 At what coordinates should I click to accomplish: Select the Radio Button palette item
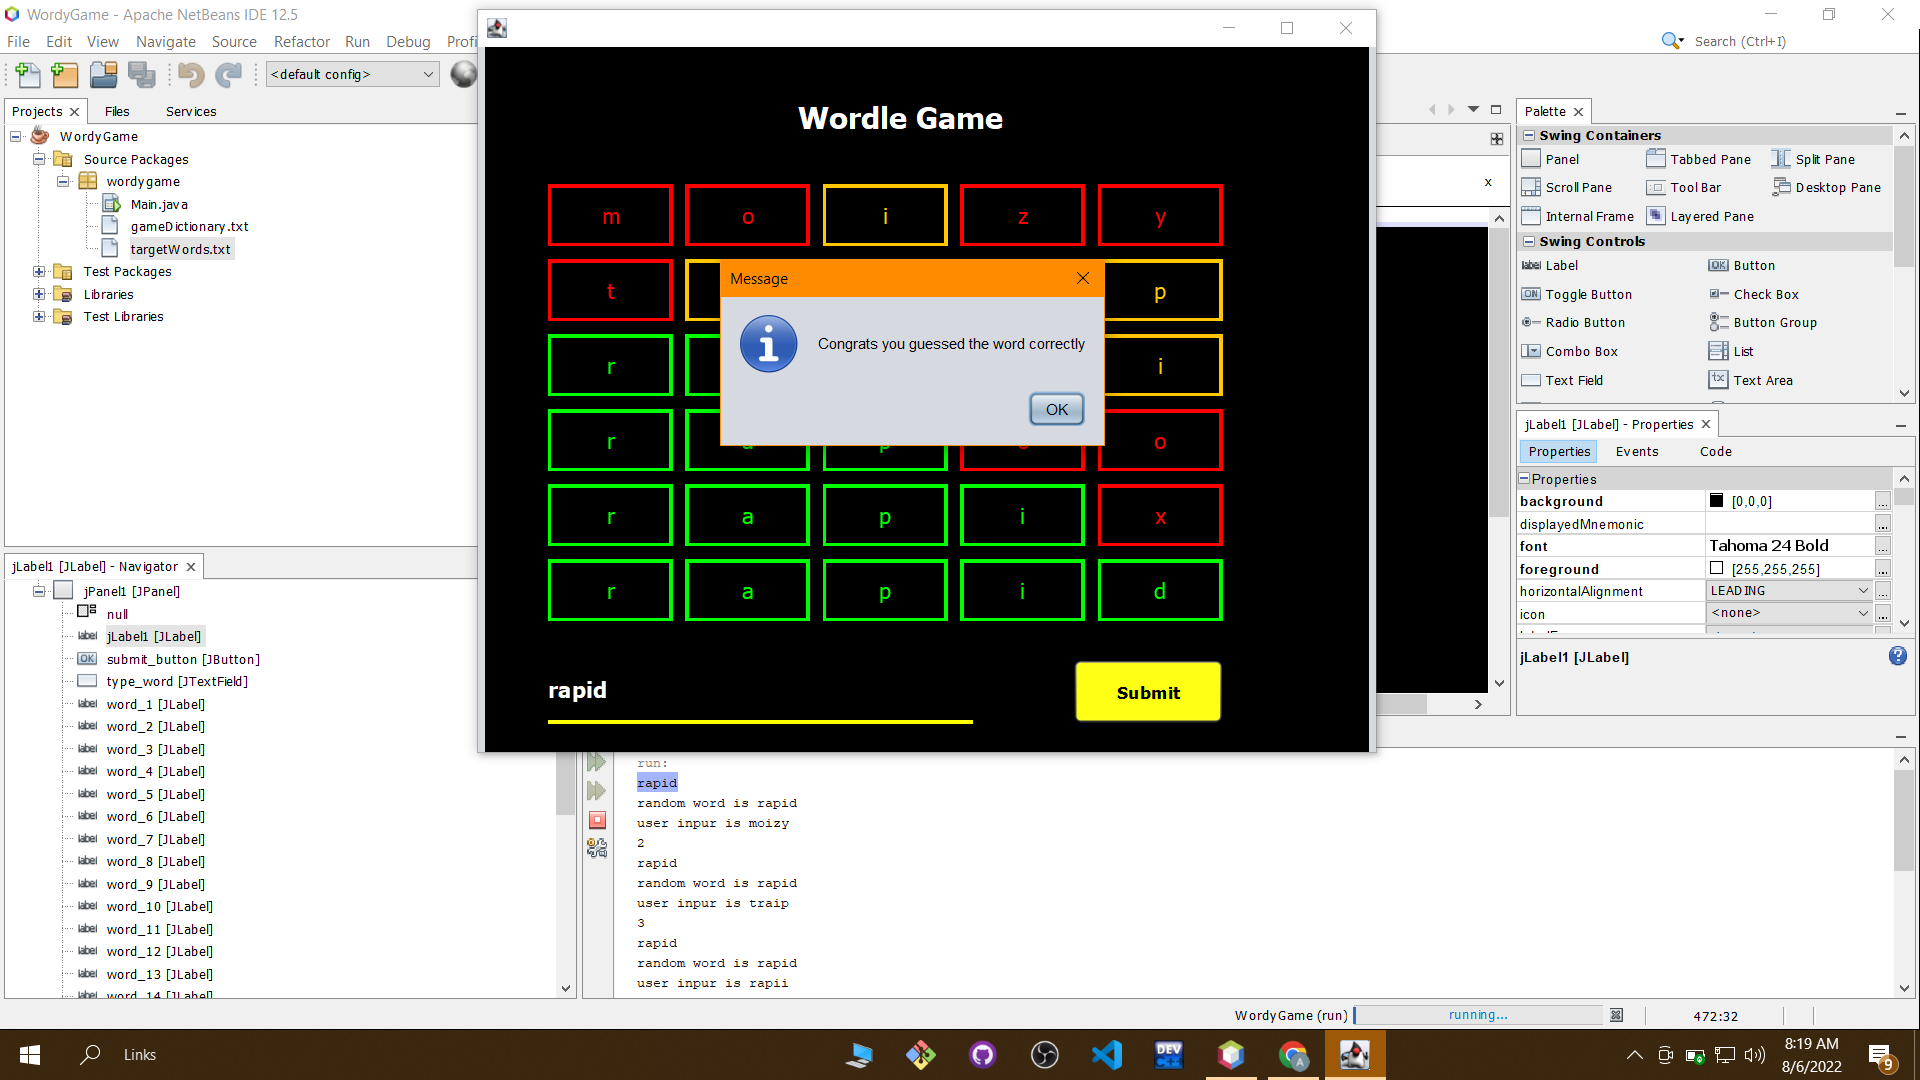1584,322
